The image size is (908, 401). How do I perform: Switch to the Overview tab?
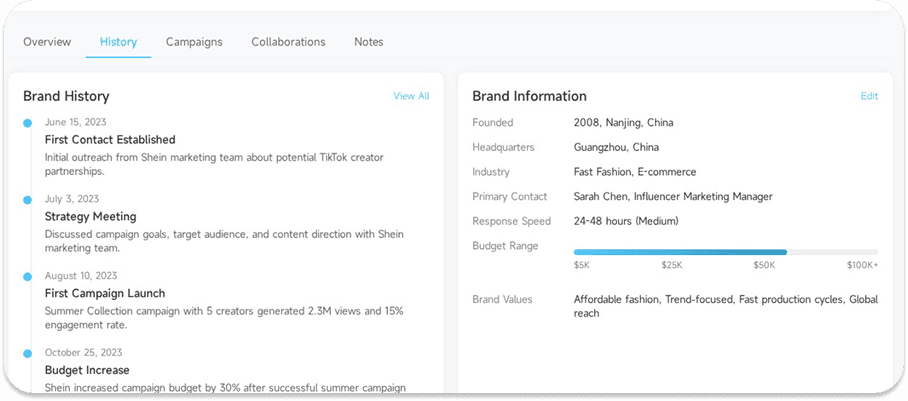47,42
